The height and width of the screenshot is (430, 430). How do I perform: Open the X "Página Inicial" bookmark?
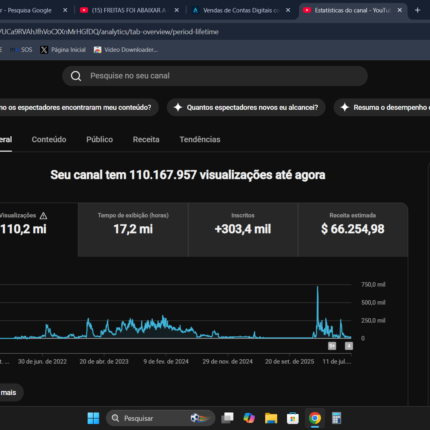(63, 50)
